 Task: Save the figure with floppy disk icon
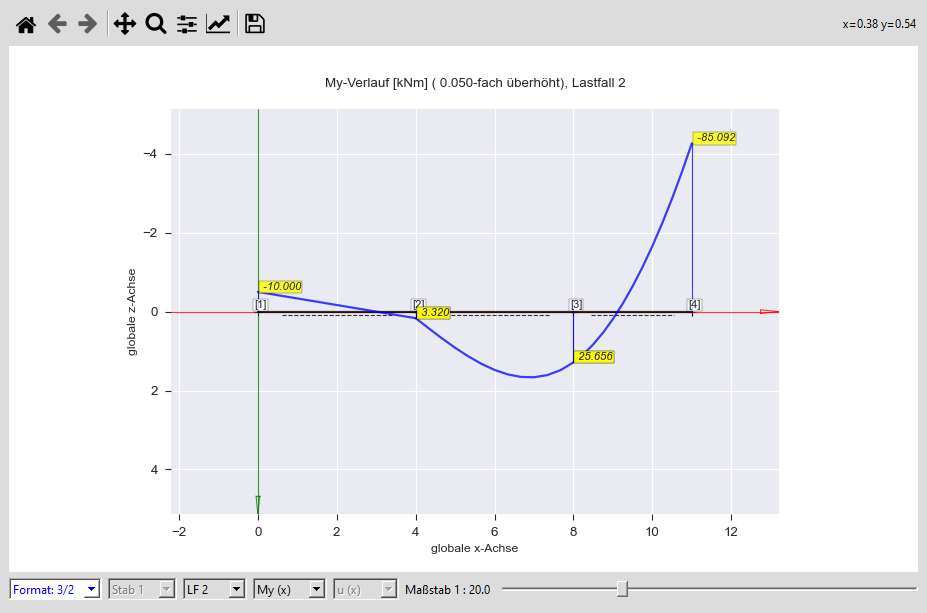tap(255, 24)
